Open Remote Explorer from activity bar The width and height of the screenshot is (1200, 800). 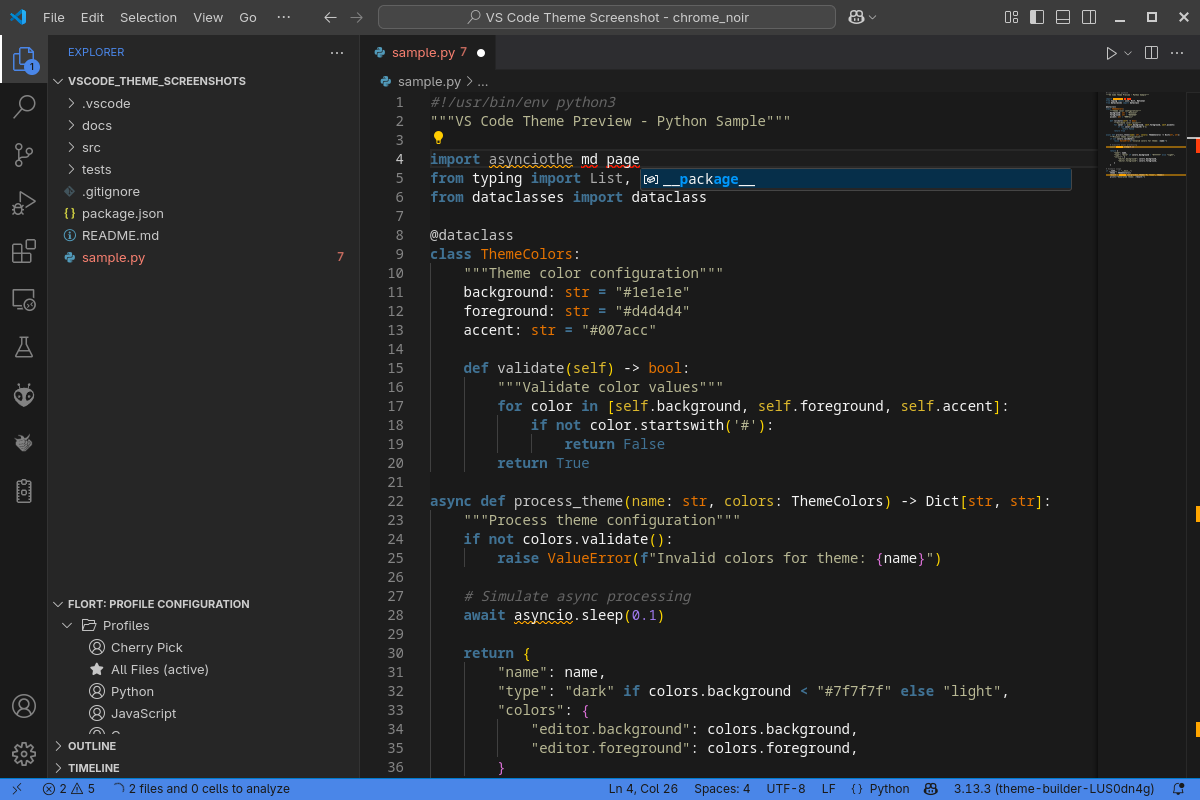coord(24,299)
